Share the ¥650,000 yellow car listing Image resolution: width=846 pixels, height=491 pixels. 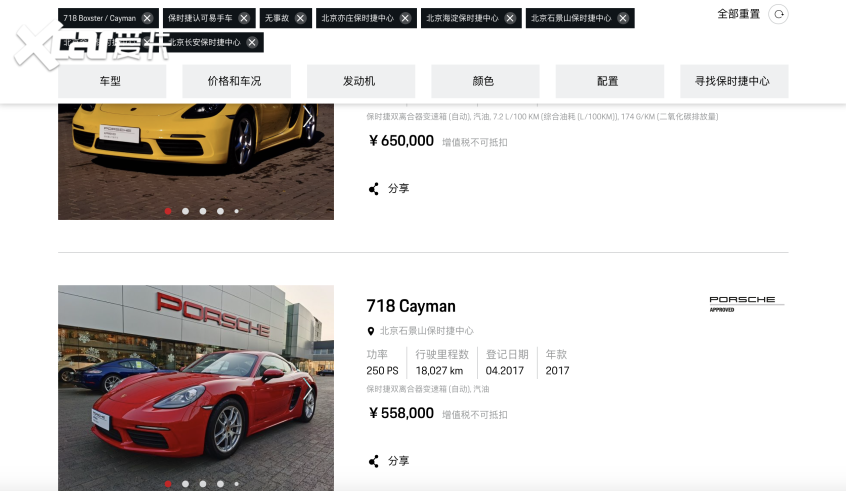click(x=373, y=189)
